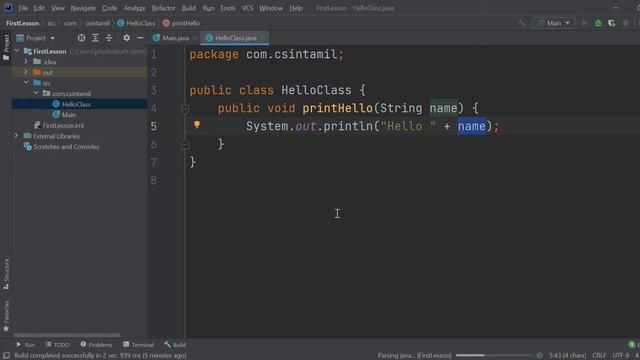Viewport: 640px width, 360px height.
Task: Collapse the FirstLesson project root
Action: (x=17, y=51)
